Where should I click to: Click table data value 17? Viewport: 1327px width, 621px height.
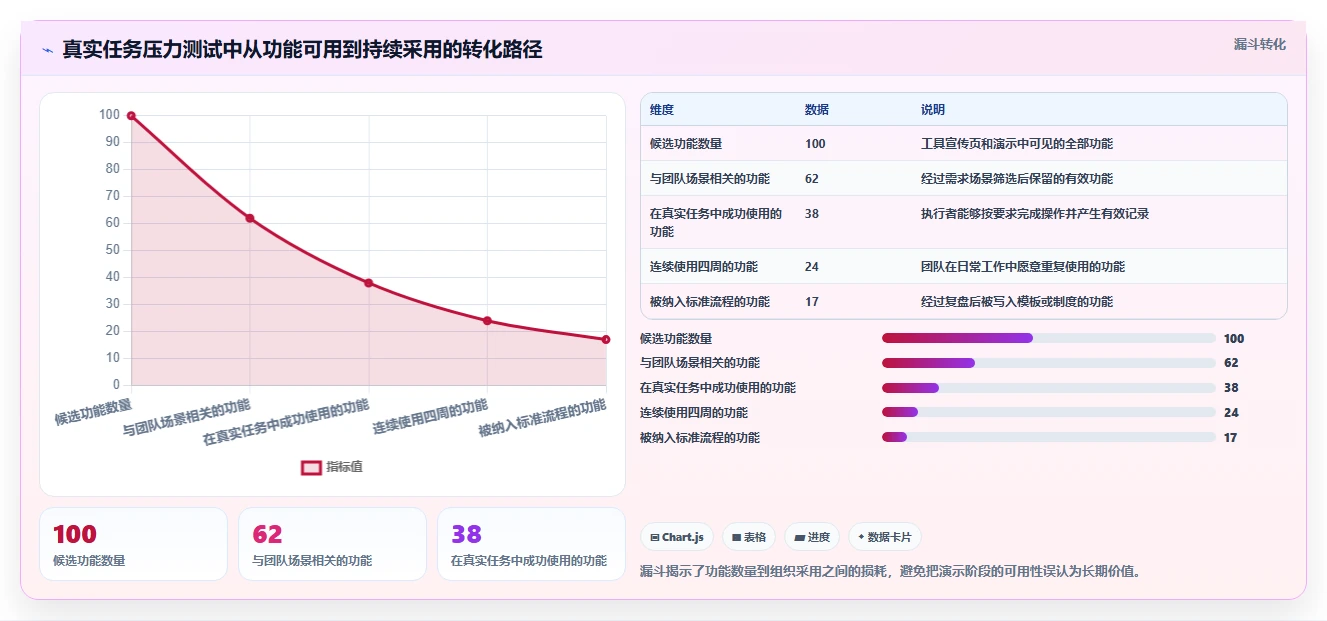coord(812,302)
